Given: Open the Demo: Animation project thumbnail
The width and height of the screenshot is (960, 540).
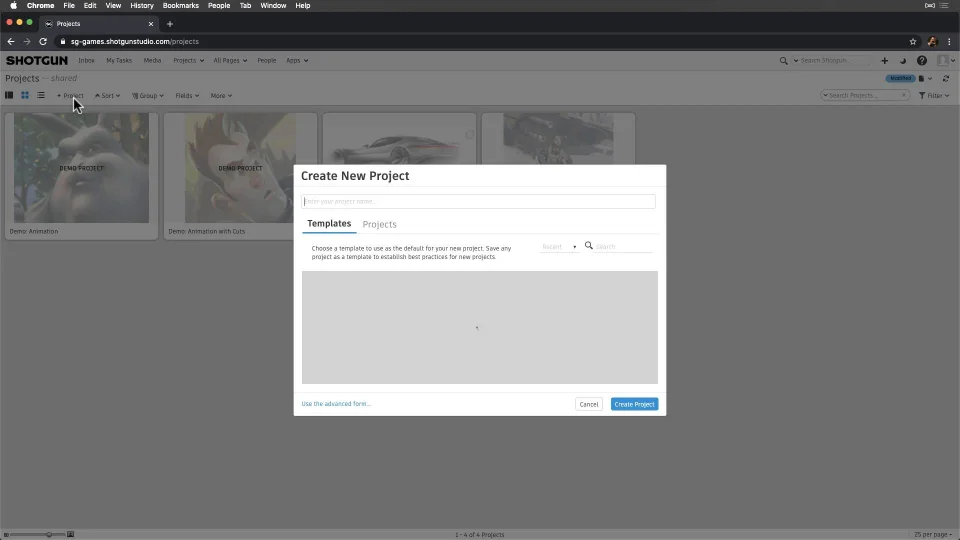Looking at the screenshot, I should pos(81,168).
